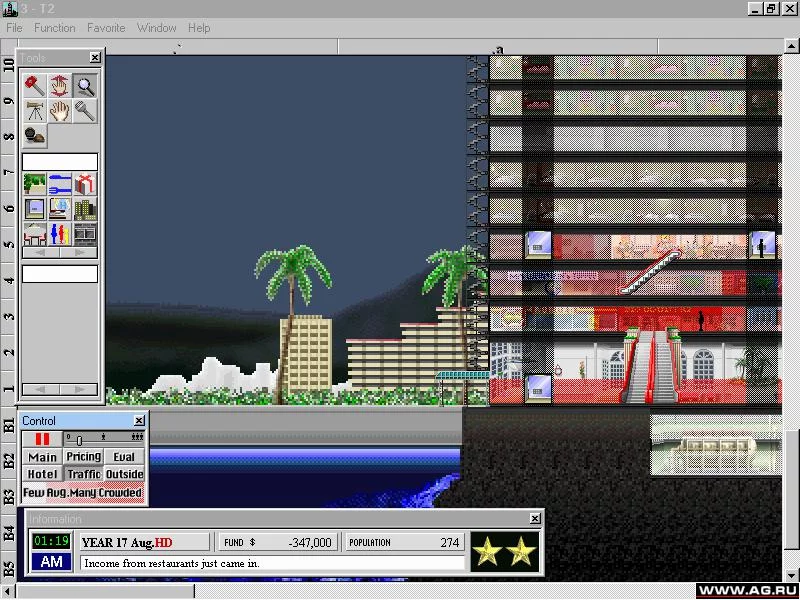Click the 'Income from restaurants just came in.' message
The width and height of the screenshot is (800, 600).
pos(172,563)
